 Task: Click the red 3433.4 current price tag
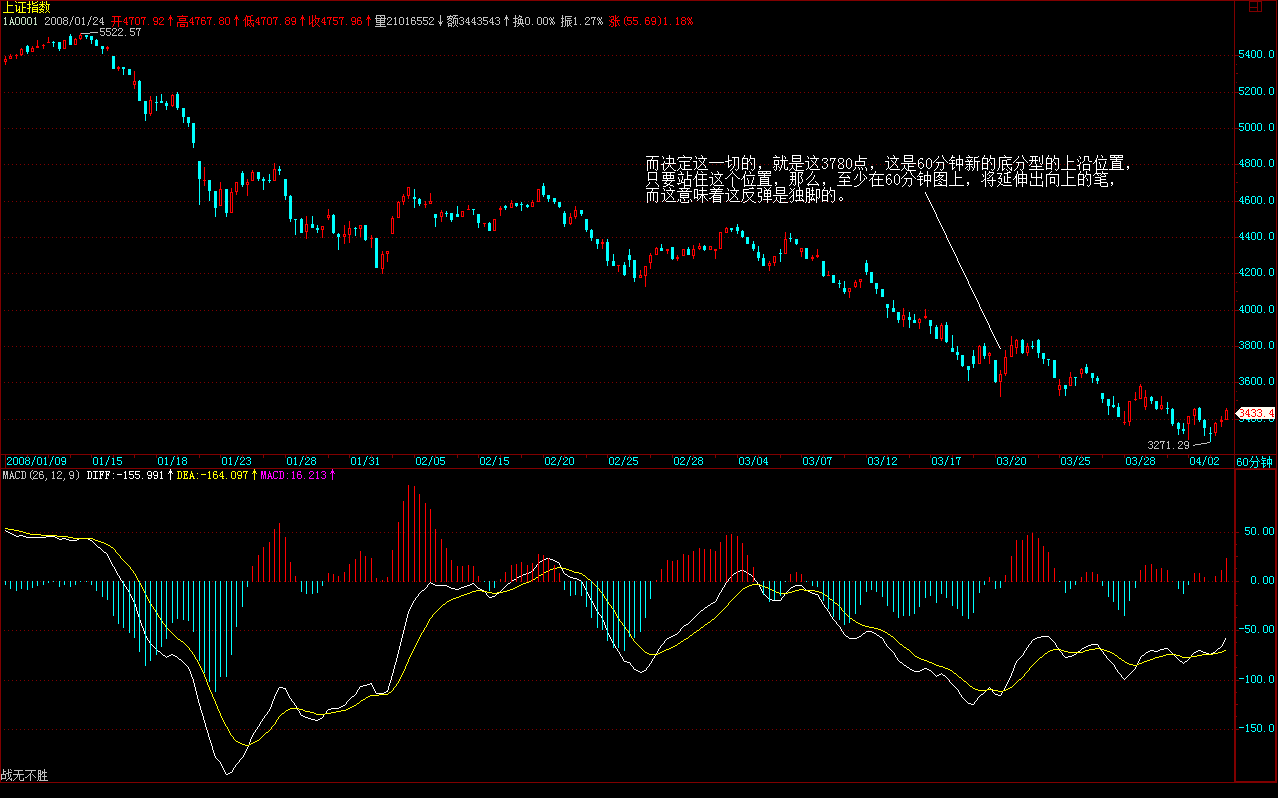1256,413
